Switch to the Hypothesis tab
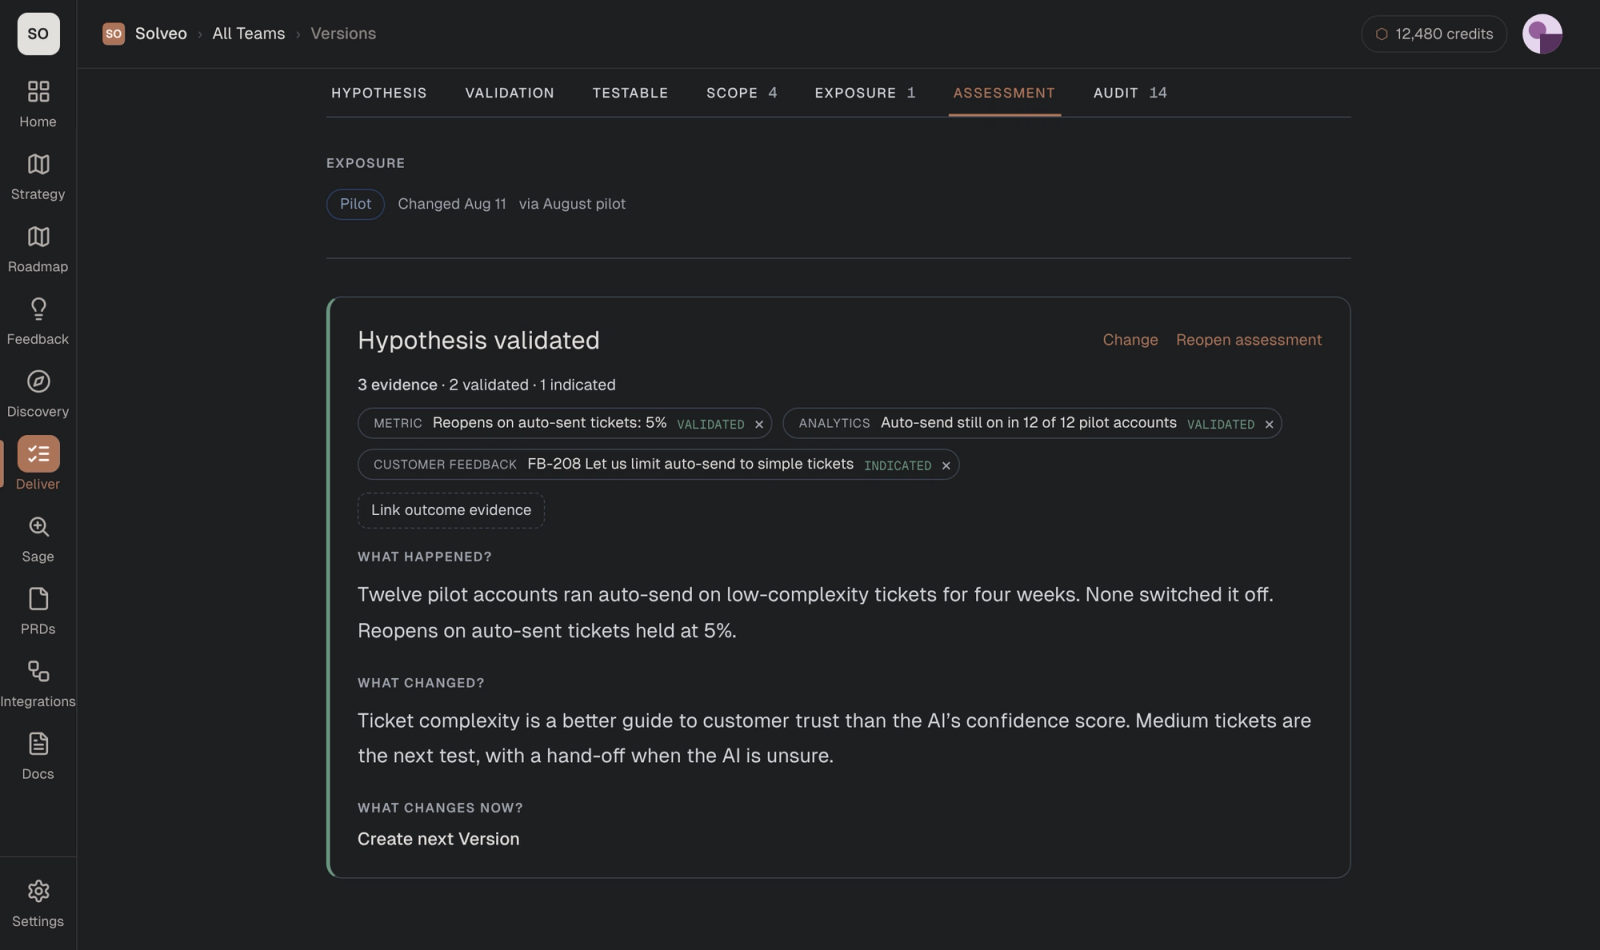The height and width of the screenshot is (950, 1600). pos(379,93)
